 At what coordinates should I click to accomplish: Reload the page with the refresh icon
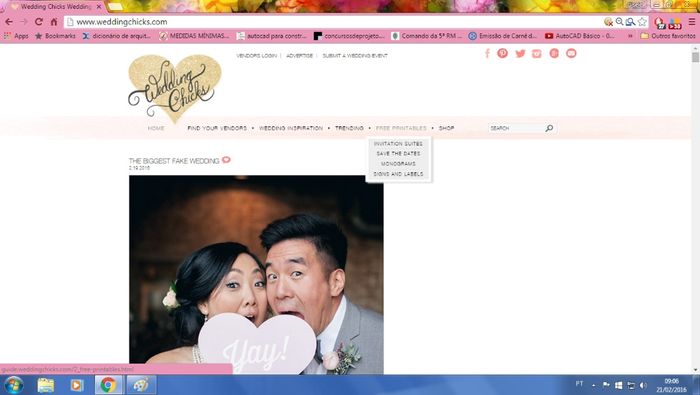click(39, 22)
